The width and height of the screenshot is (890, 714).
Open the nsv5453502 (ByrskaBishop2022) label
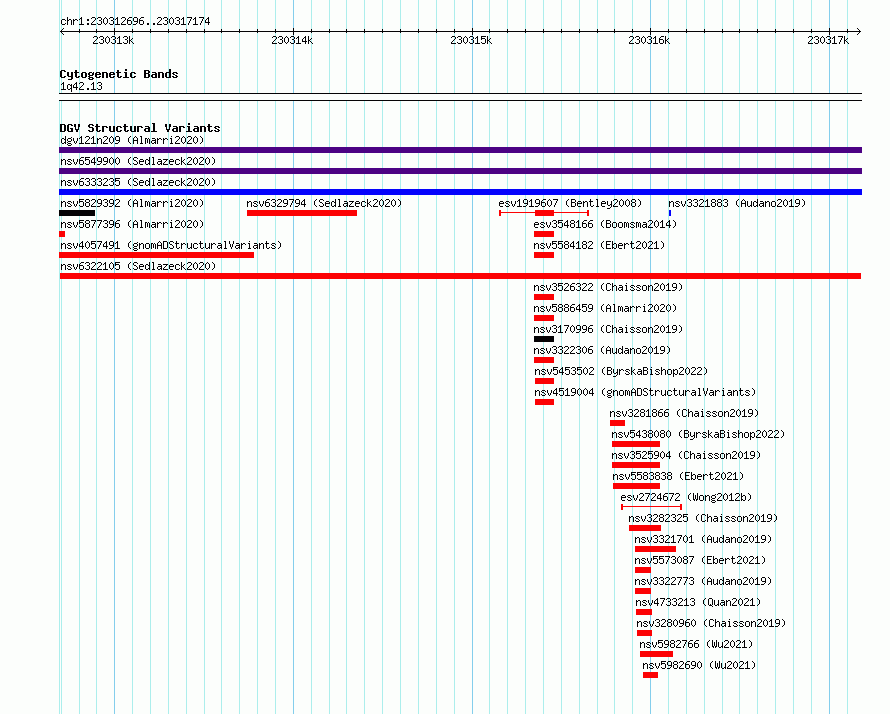click(621, 371)
